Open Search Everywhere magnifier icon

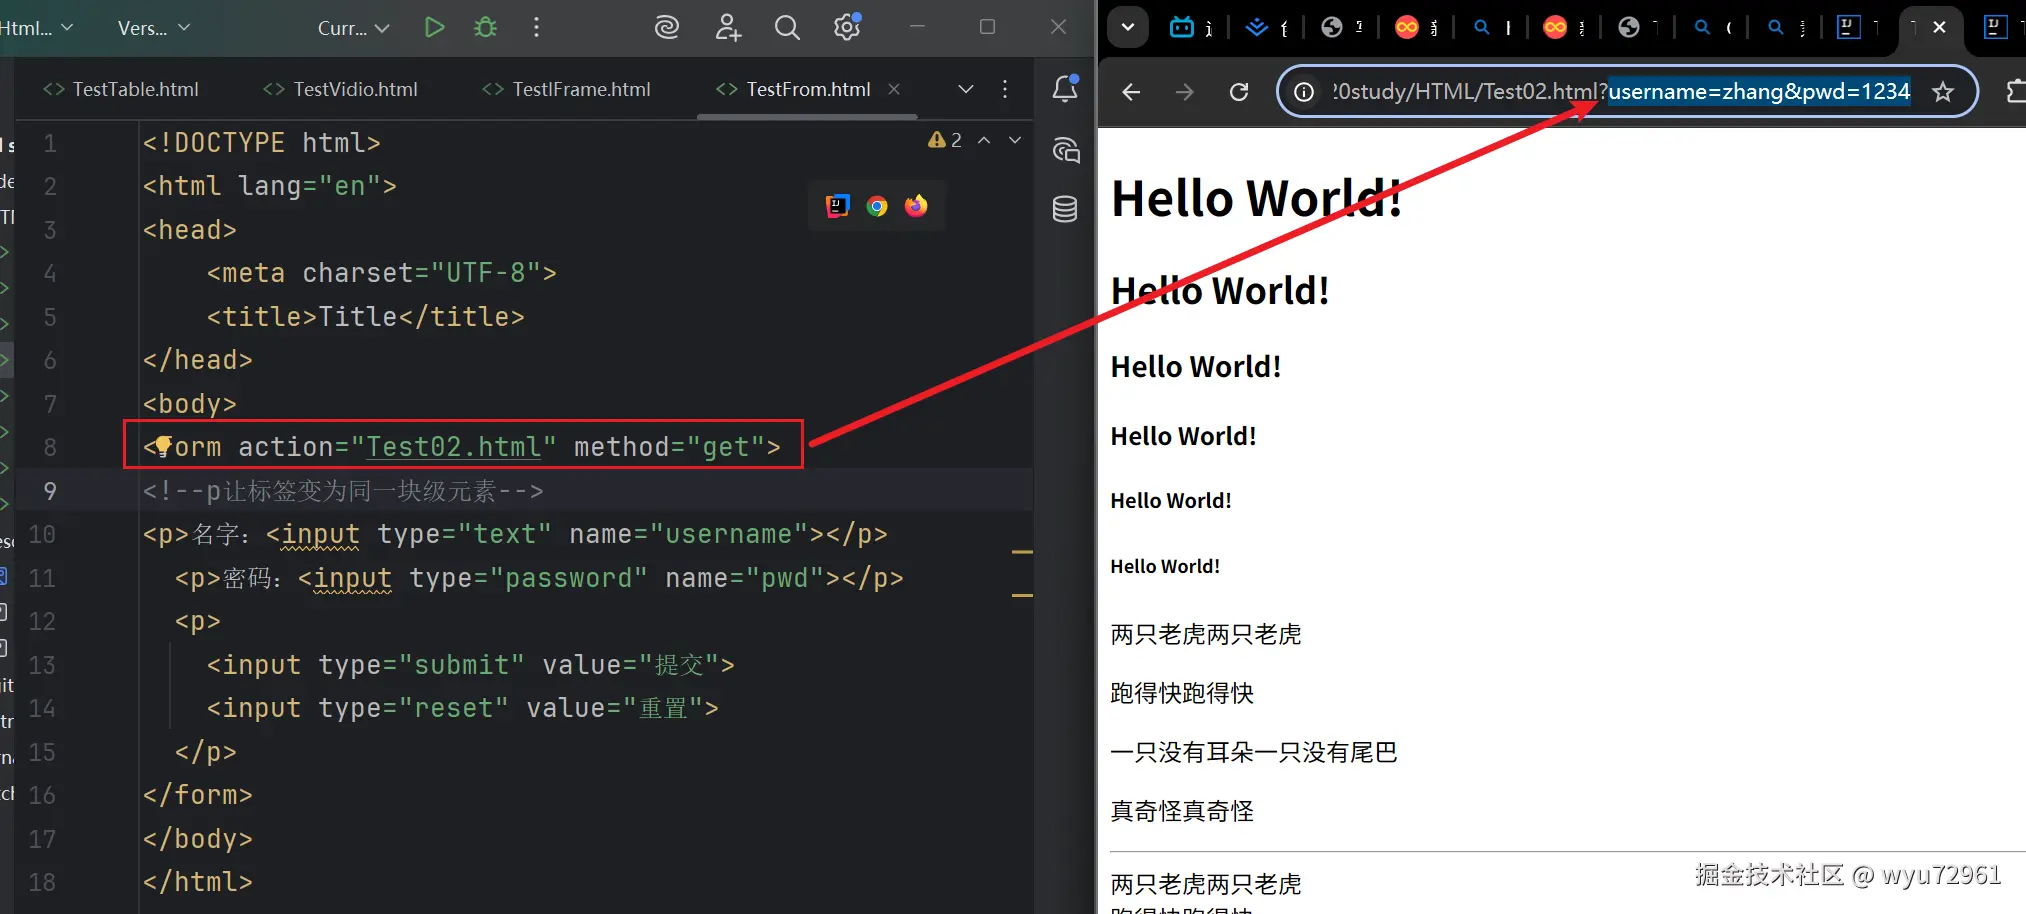tap(788, 28)
